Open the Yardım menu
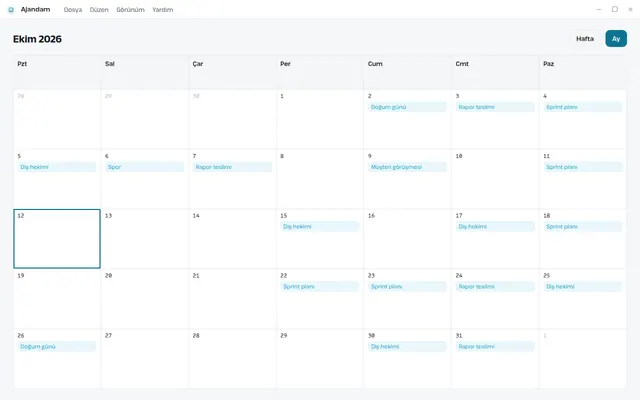The width and height of the screenshot is (640, 400). point(162,10)
